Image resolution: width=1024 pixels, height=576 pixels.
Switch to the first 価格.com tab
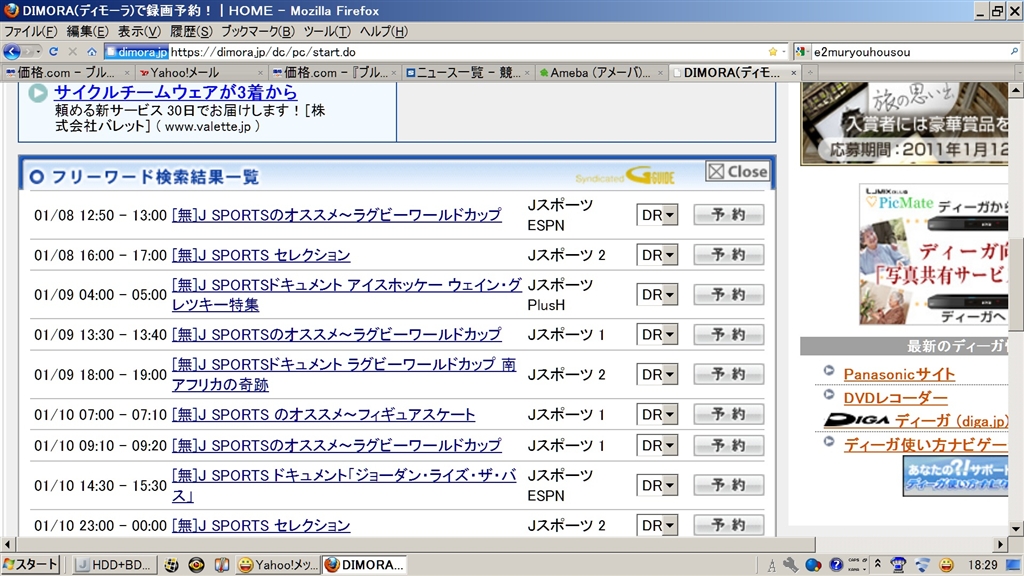67,72
